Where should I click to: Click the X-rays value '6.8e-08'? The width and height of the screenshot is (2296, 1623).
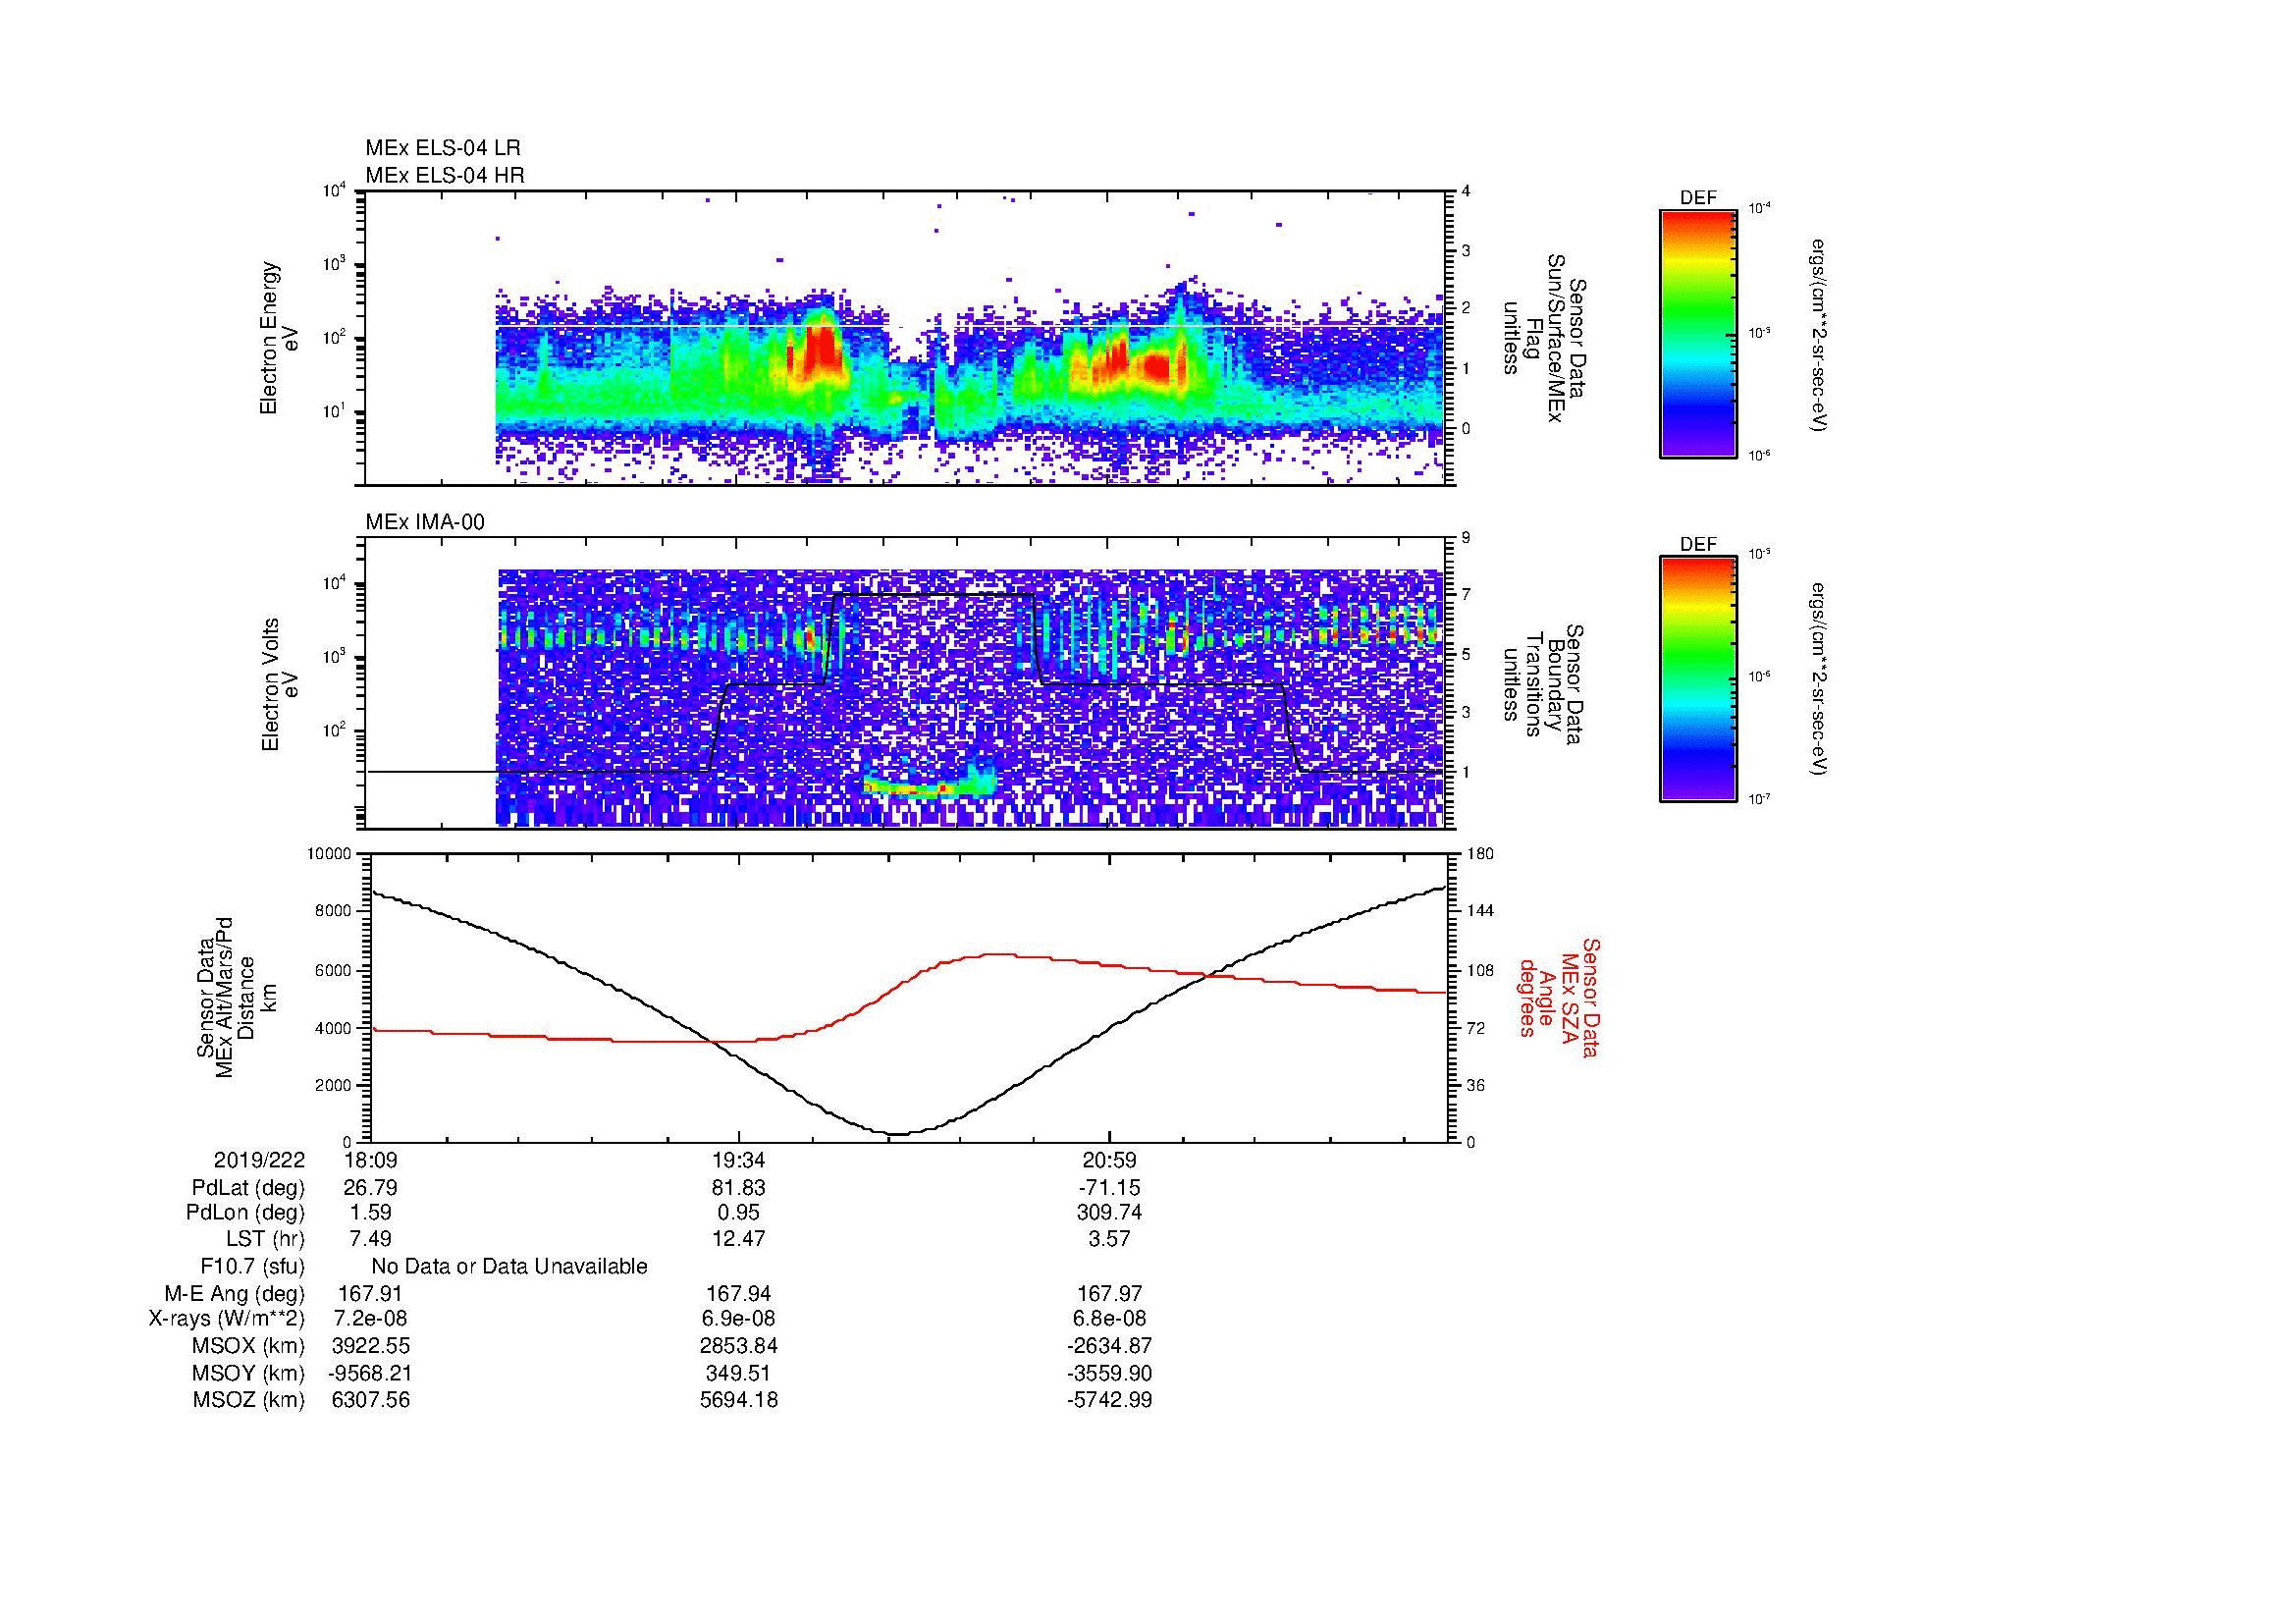tap(1109, 1320)
